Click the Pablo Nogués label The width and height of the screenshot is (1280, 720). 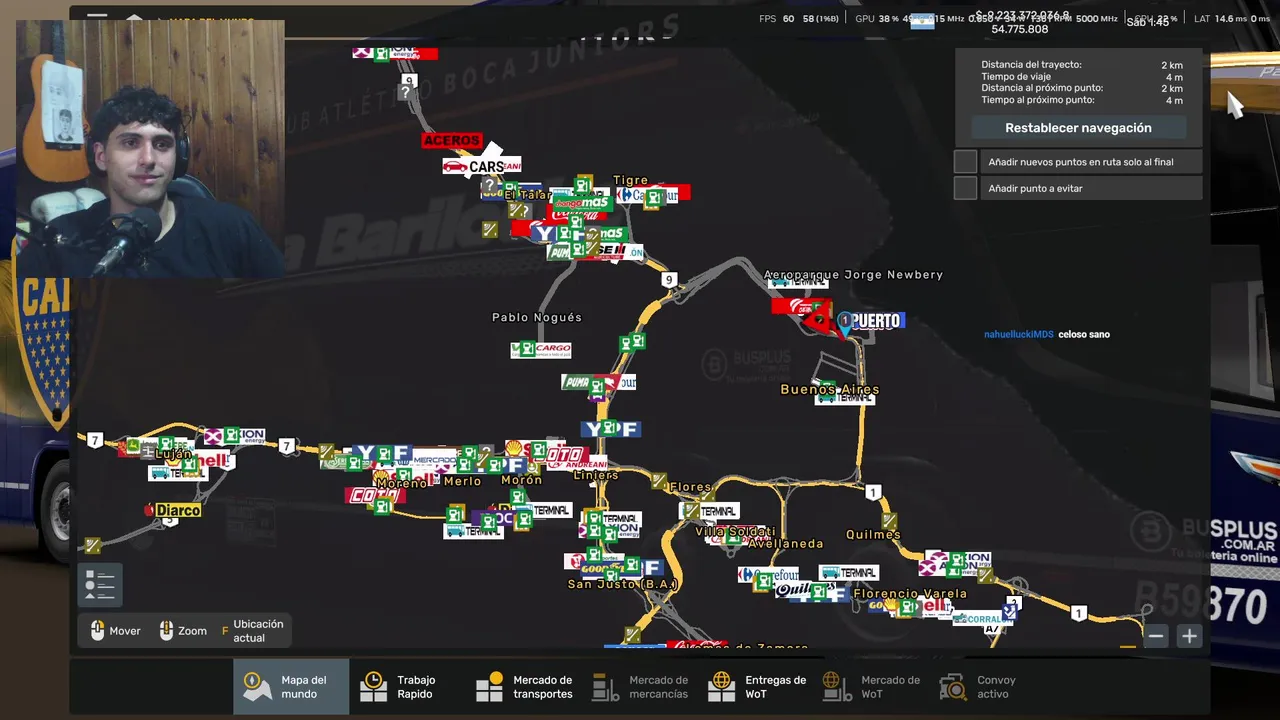[537, 317]
